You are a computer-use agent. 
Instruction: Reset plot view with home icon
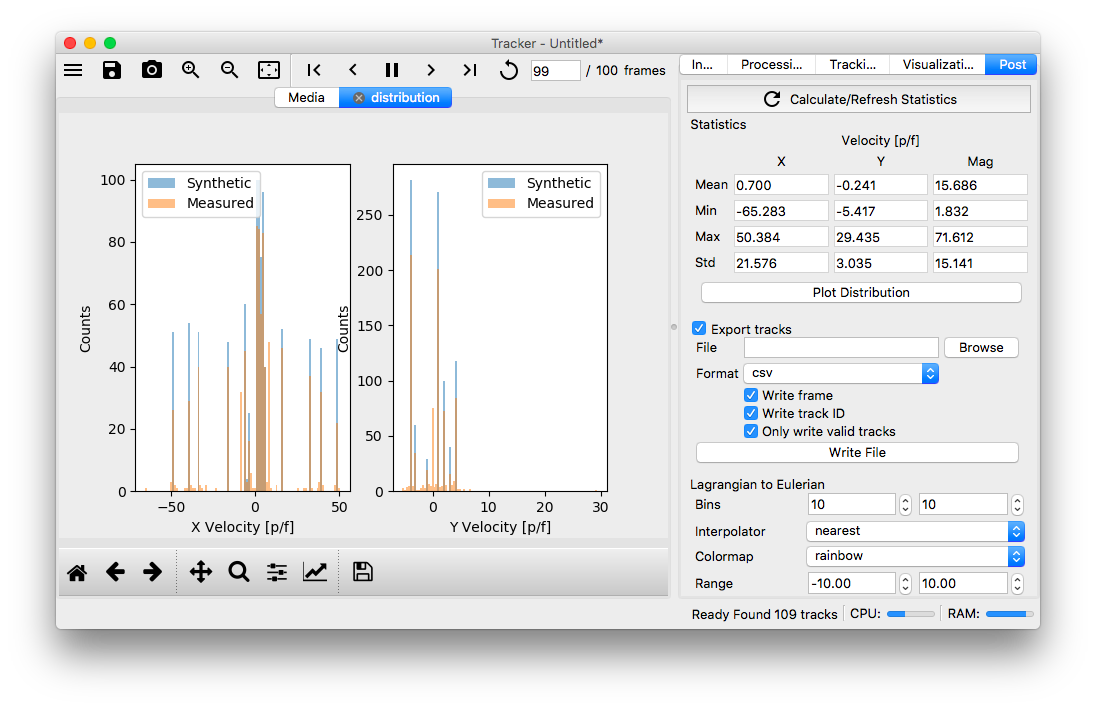[77, 572]
